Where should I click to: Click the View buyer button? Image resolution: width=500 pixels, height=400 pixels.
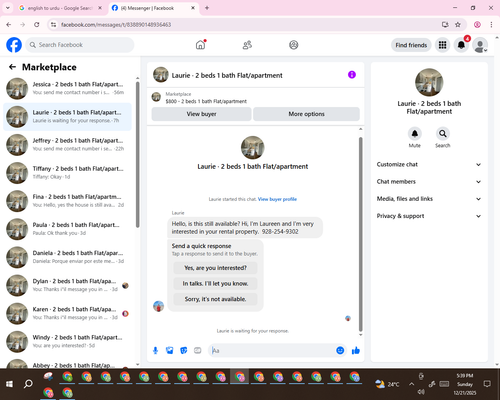point(201,114)
